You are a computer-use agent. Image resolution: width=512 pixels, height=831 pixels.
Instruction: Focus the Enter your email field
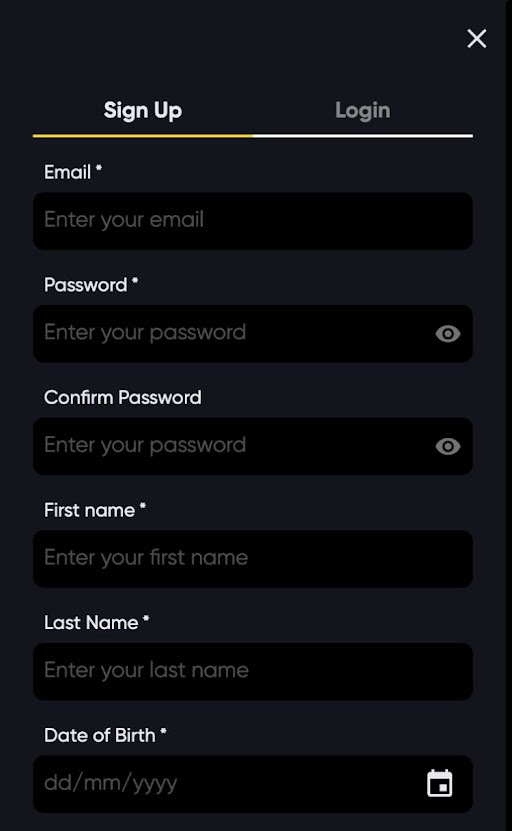pos(253,221)
